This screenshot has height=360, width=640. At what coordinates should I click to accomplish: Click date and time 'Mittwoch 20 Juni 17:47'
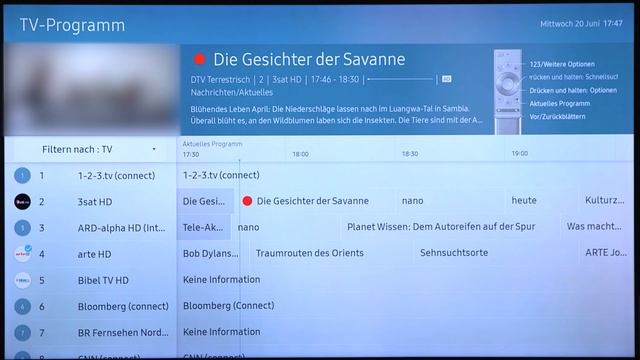tap(581, 24)
